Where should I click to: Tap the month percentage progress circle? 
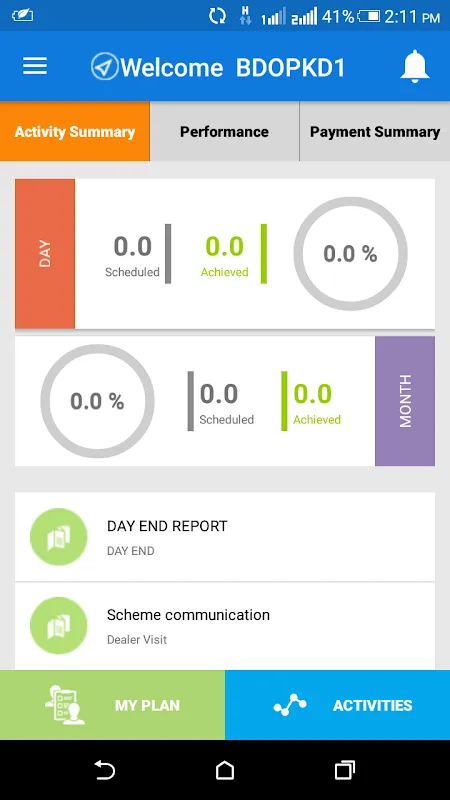pyautogui.click(x=97, y=401)
